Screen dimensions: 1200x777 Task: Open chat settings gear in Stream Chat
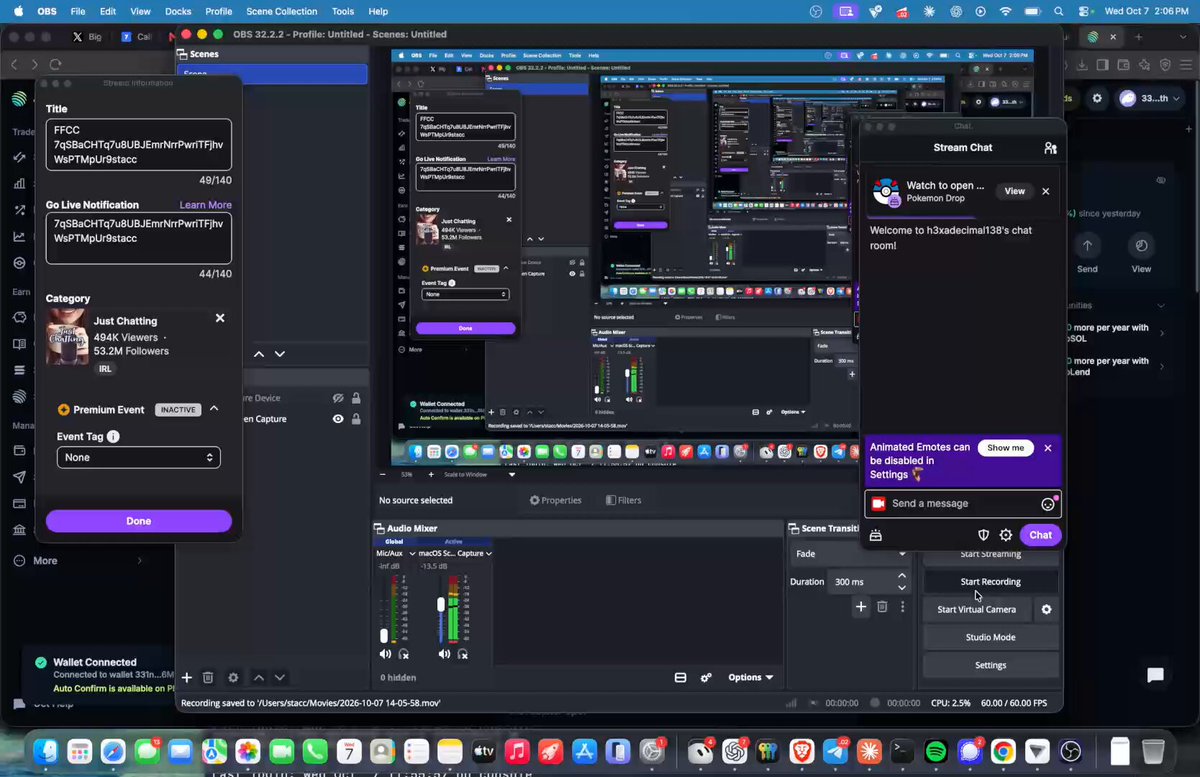coord(1006,535)
